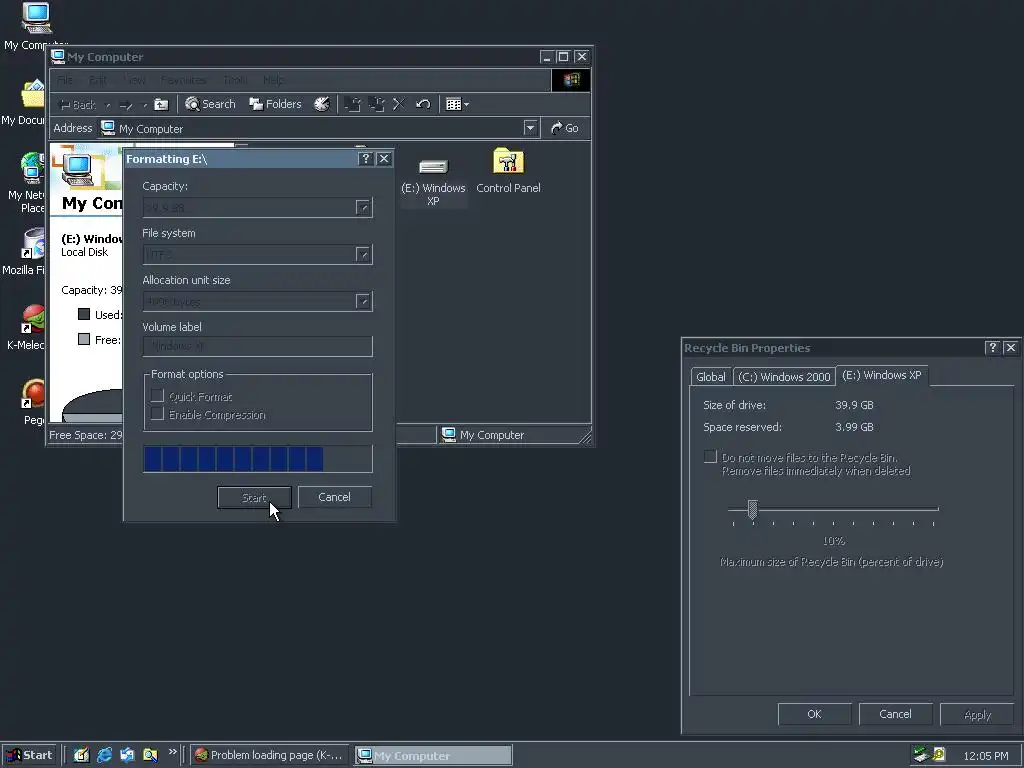Click Undo toolbar icon
This screenshot has width=1024, height=768.
[423, 104]
